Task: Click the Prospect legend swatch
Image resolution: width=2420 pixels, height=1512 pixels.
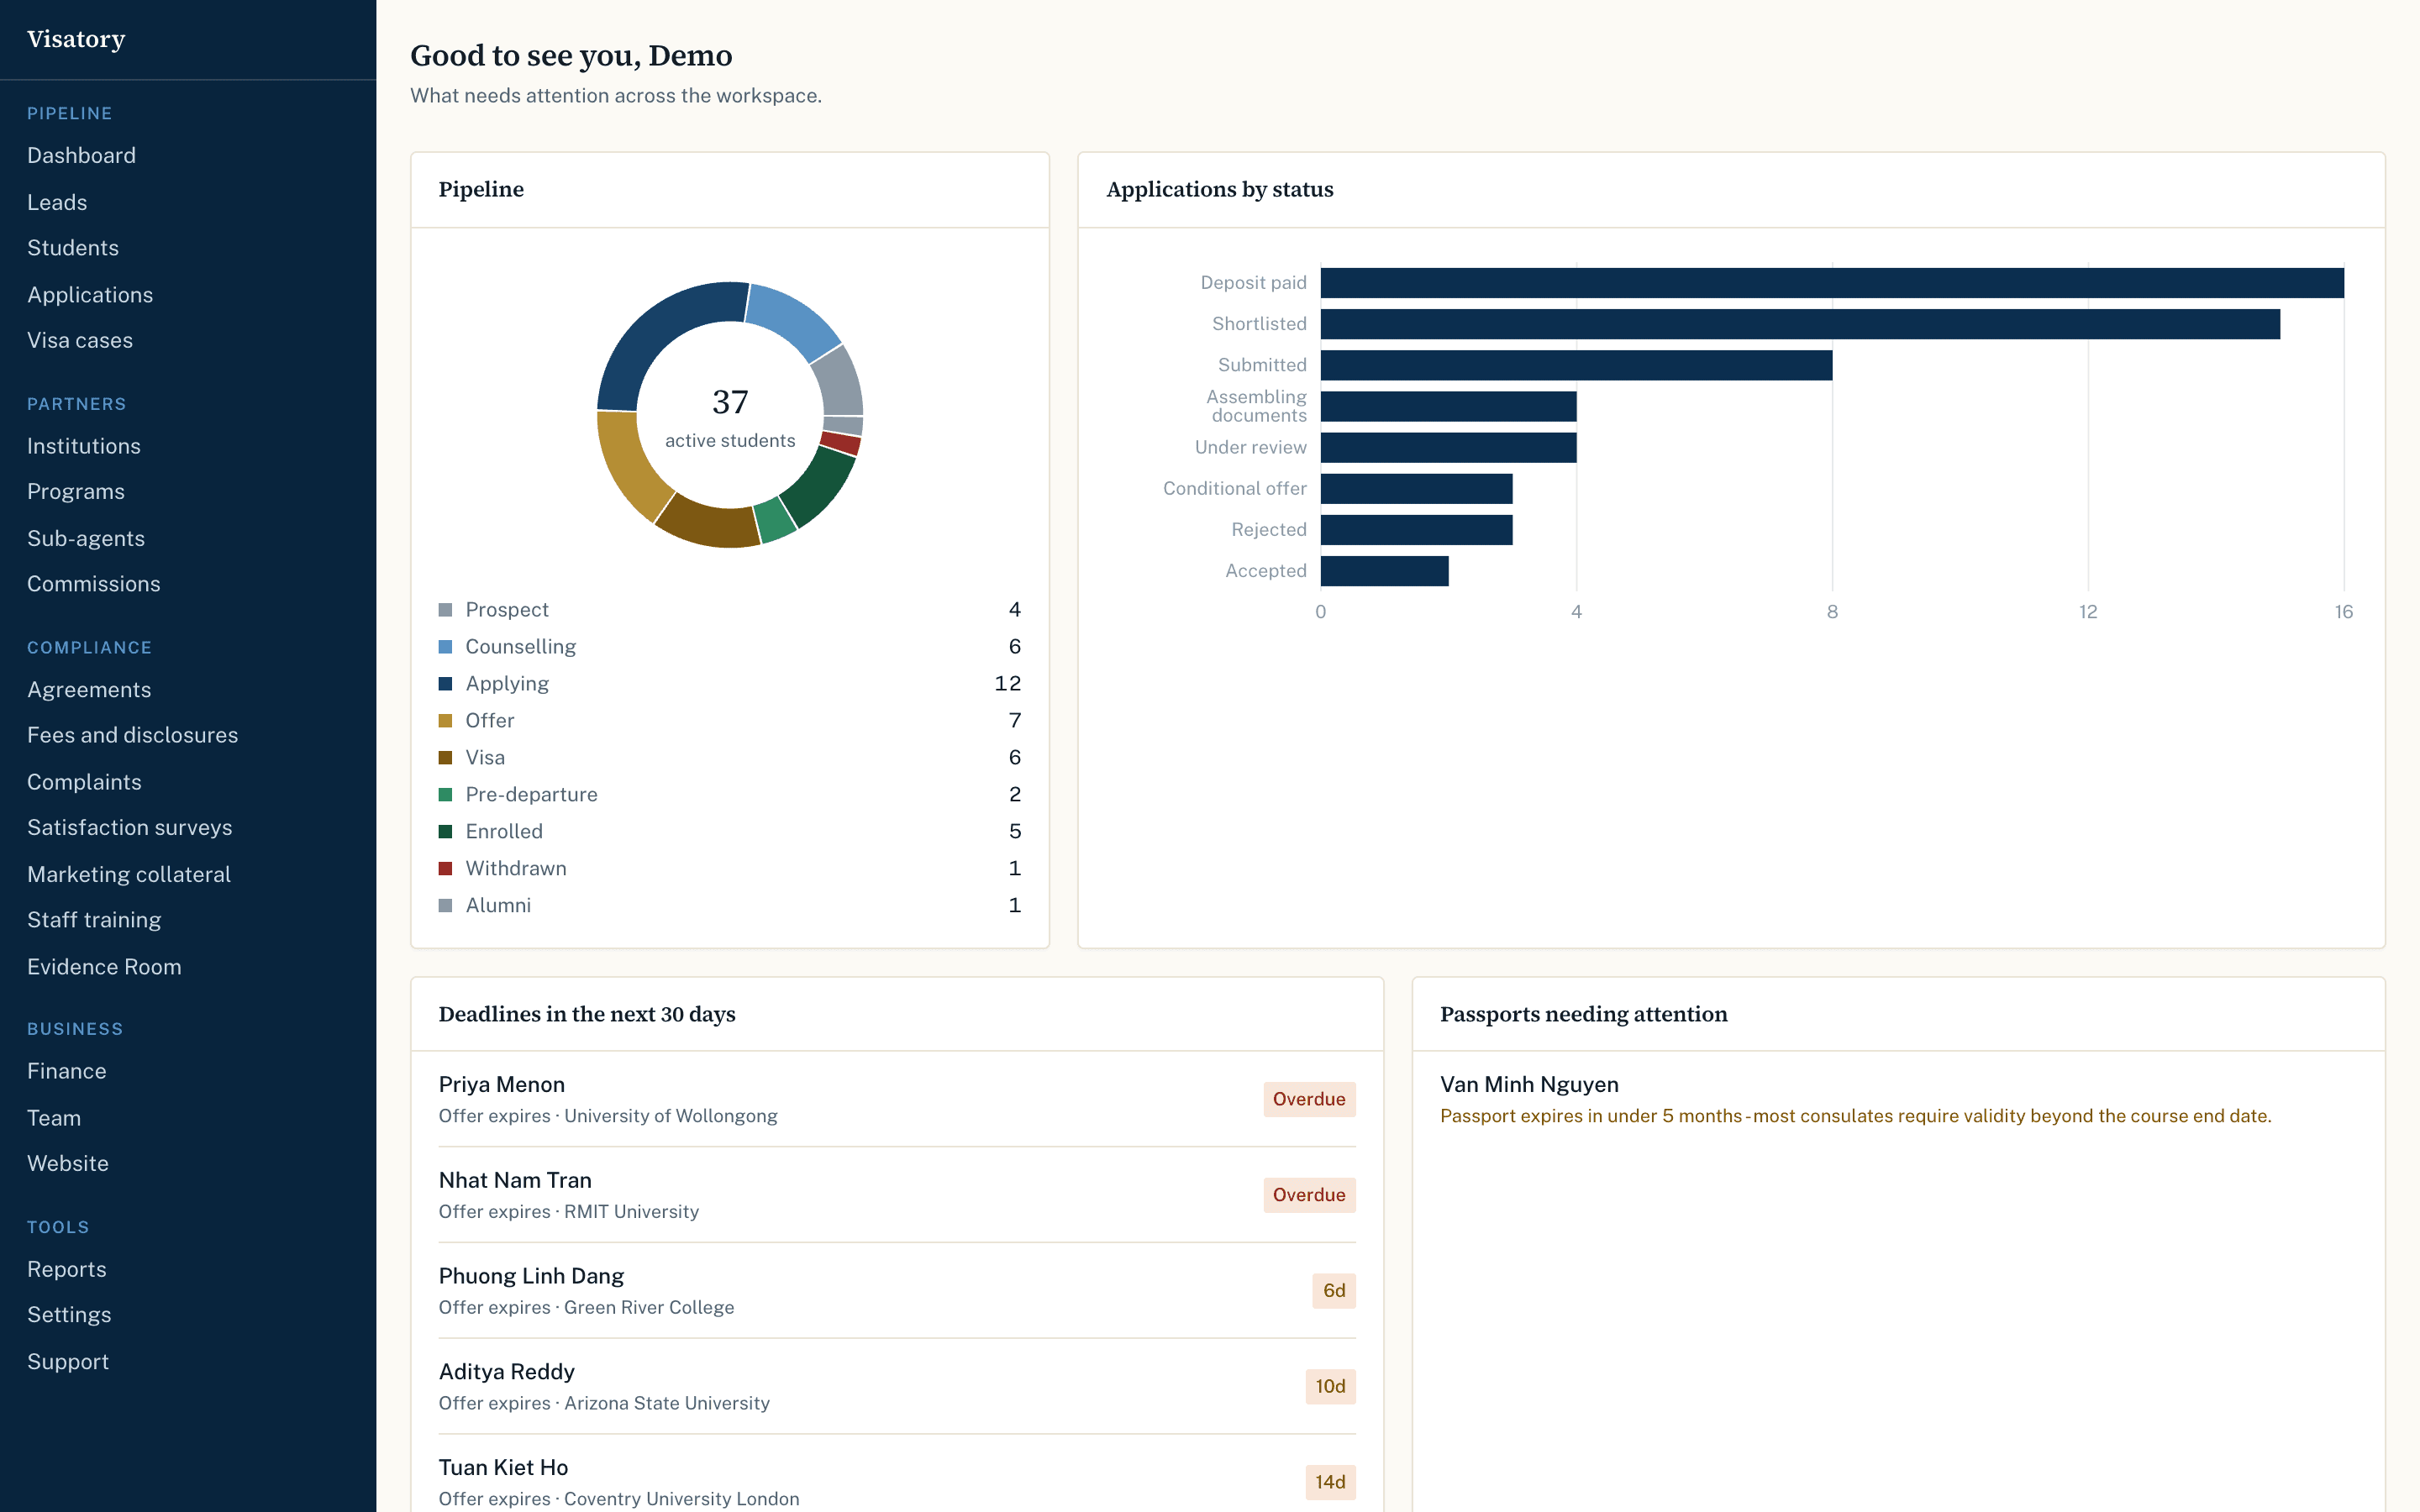Action: click(x=445, y=610)
